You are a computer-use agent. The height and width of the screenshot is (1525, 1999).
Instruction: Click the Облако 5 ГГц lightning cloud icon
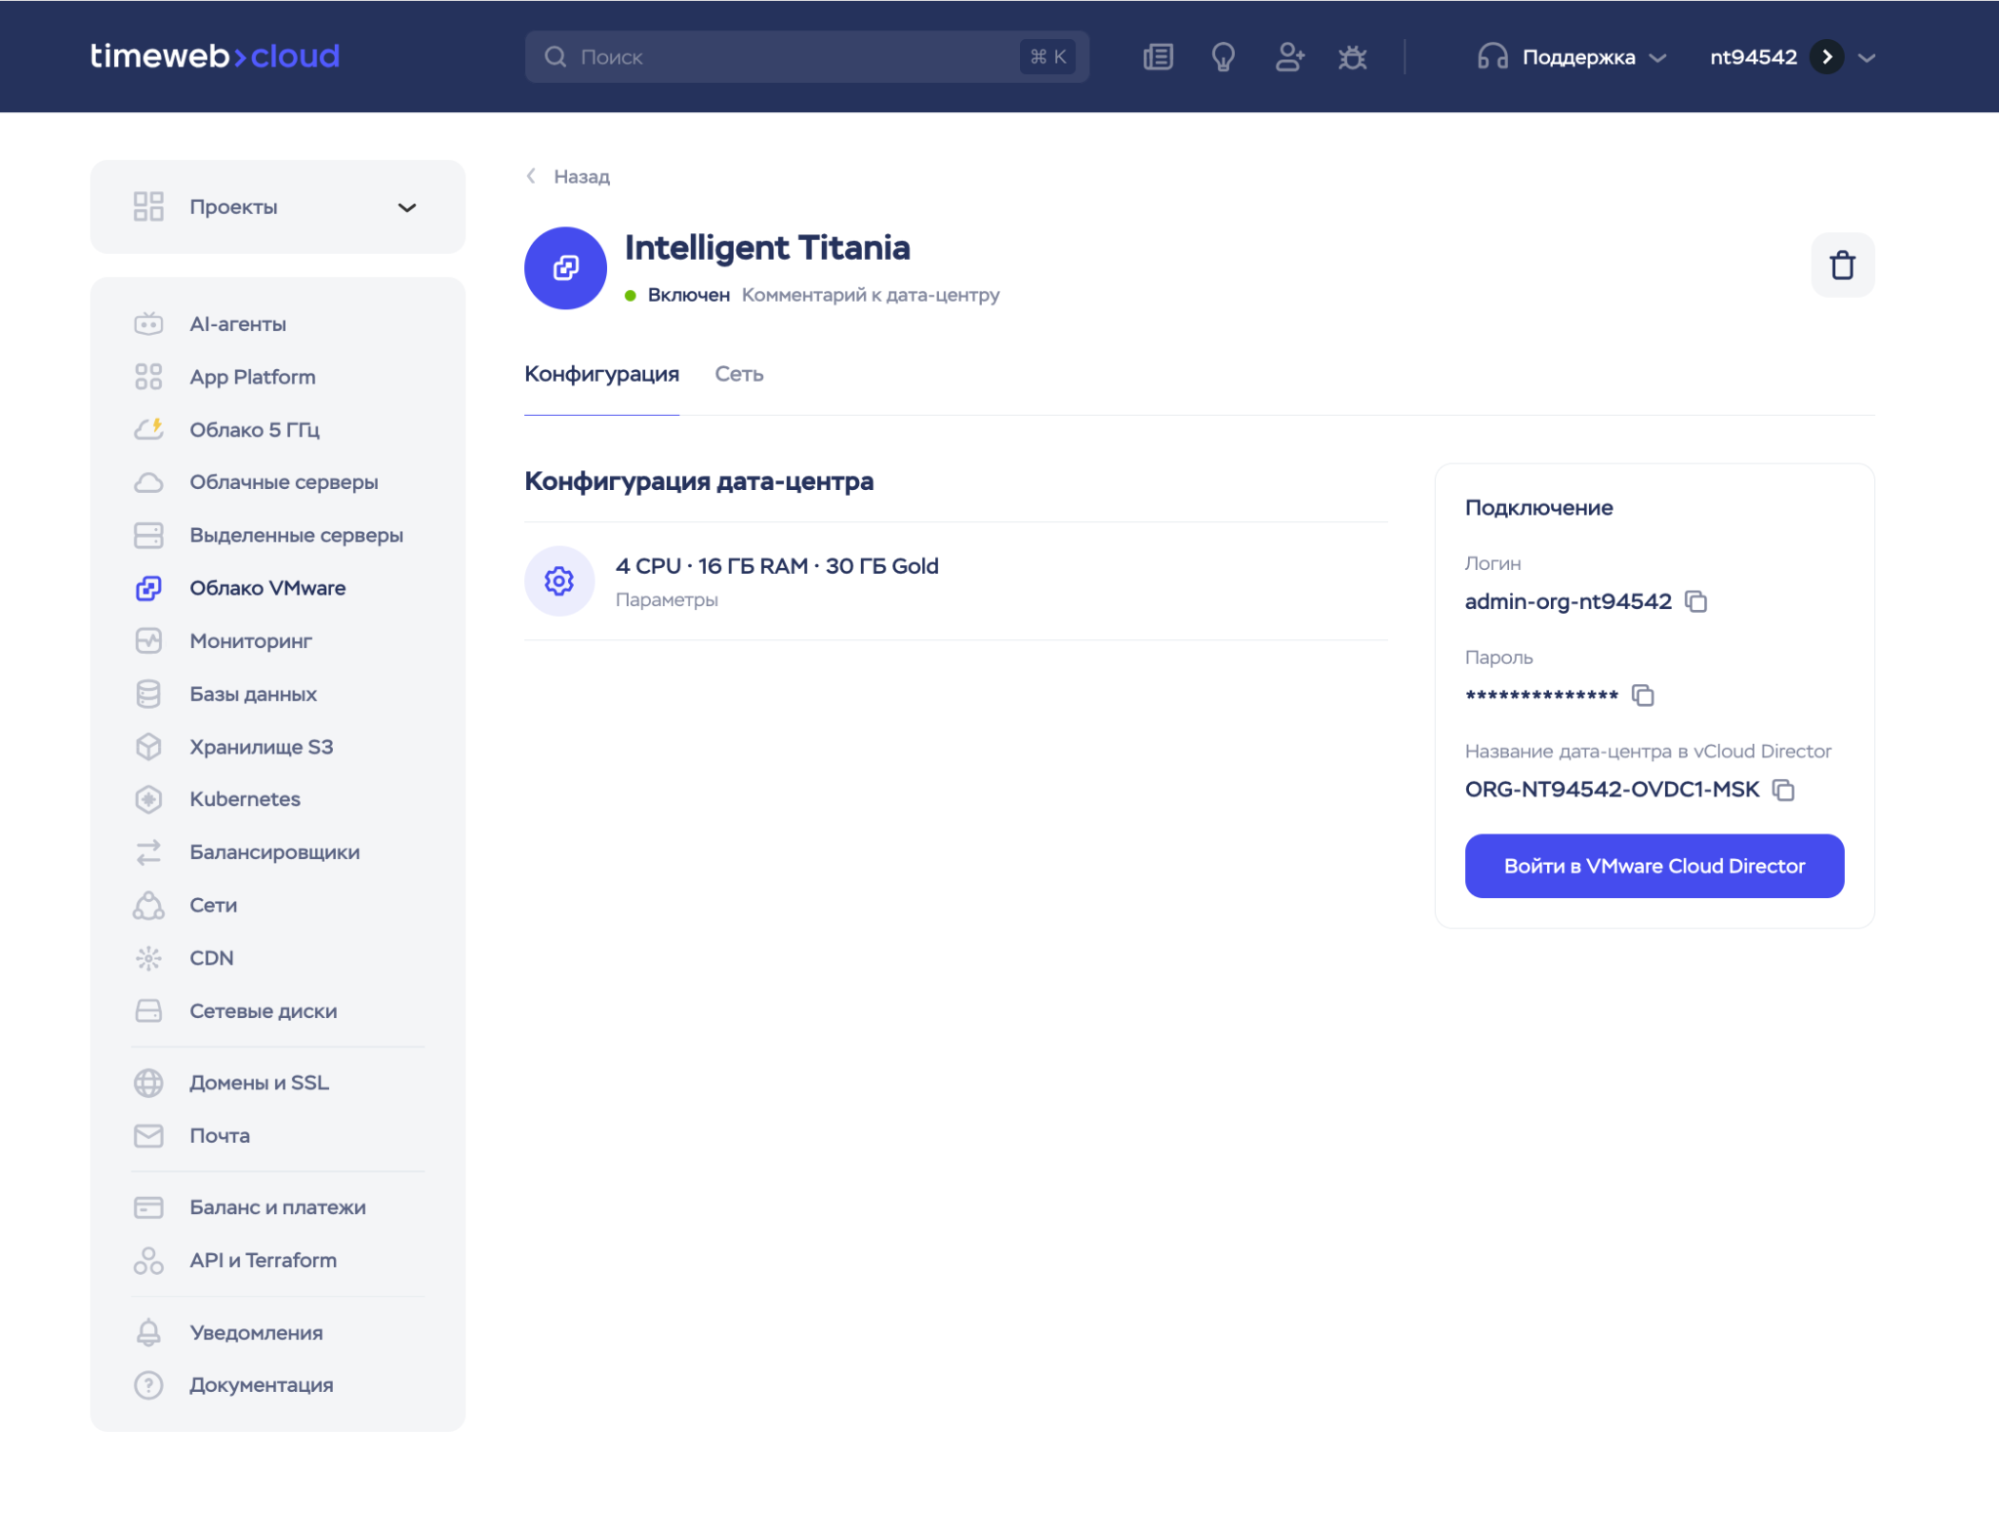tap(148, 430)
